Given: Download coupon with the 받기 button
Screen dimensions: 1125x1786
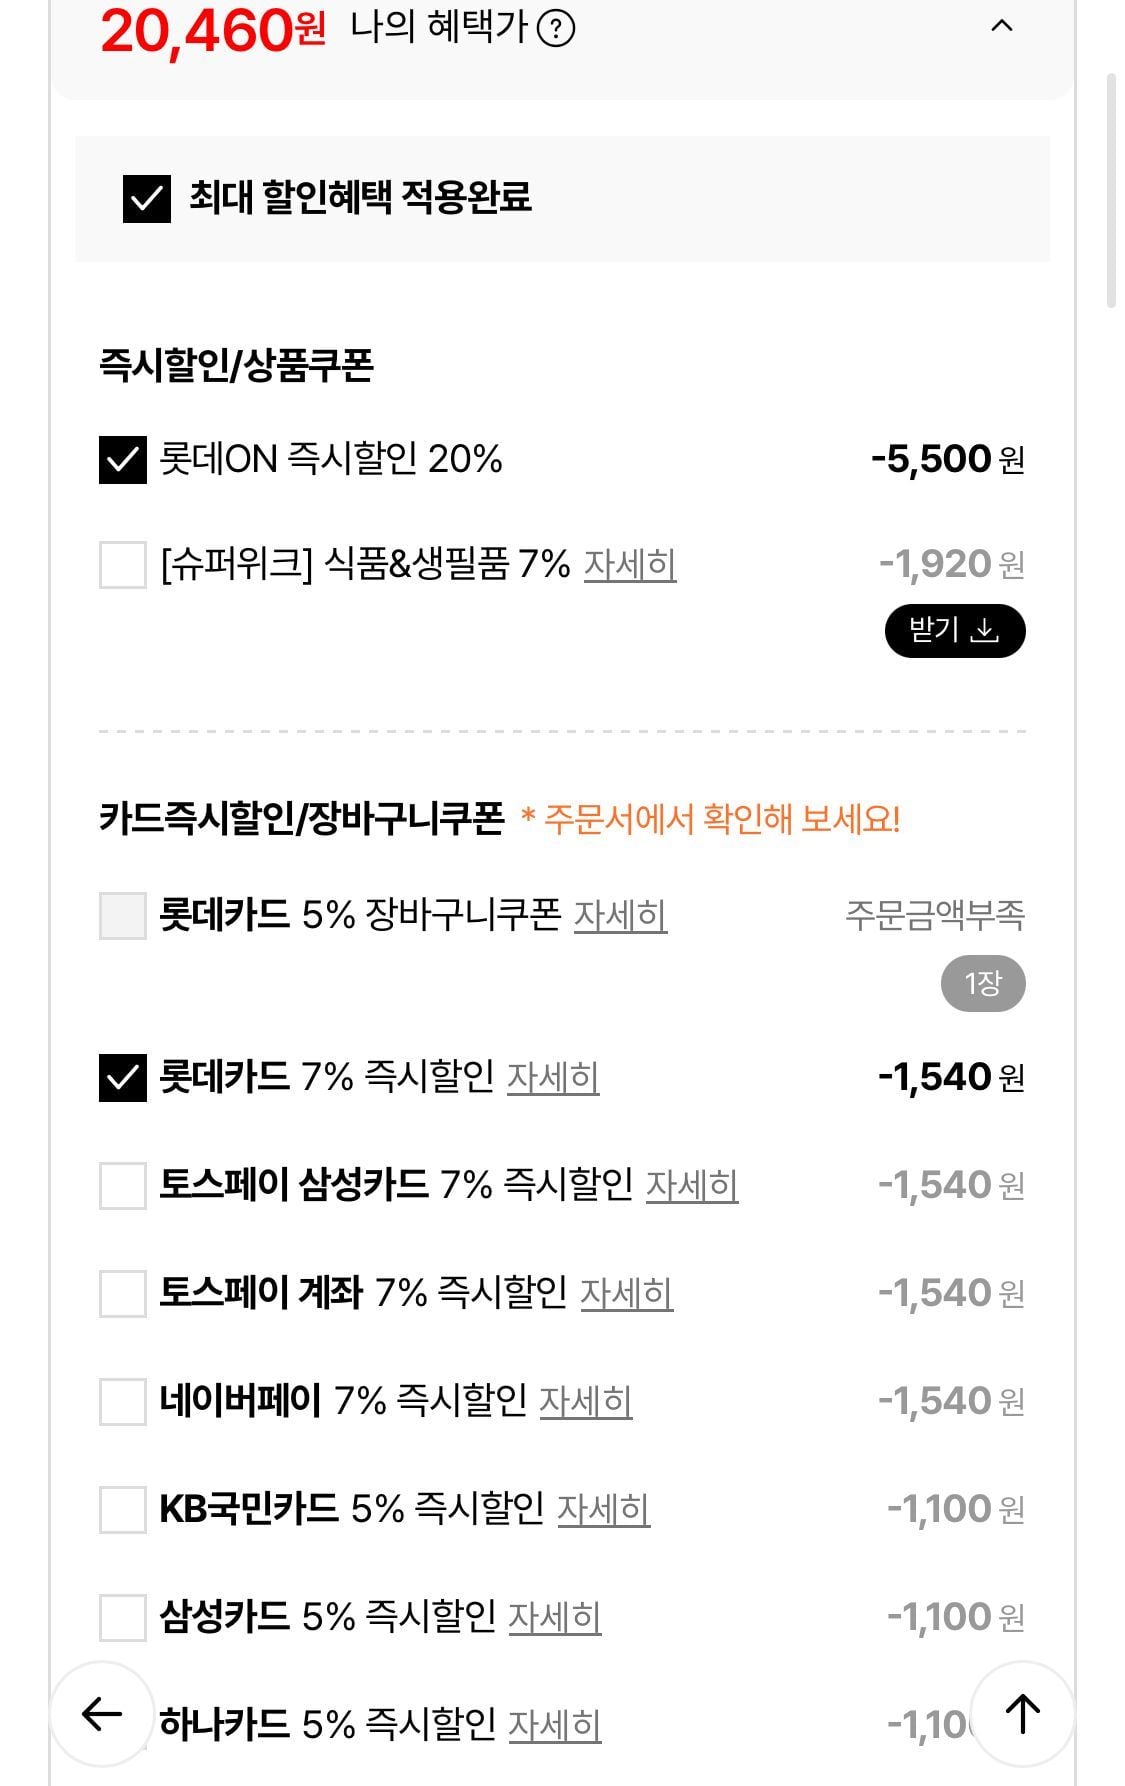Looking at the screenshot, I should [x=954, y=631].
